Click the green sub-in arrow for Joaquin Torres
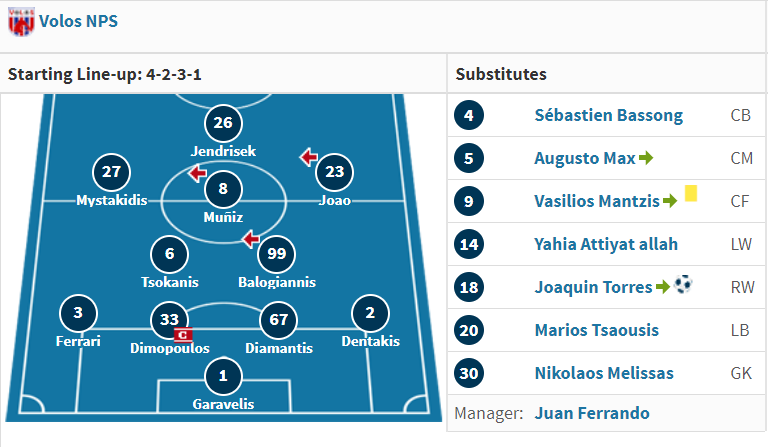This screenshot has width=768, height=447. [663, 287]
